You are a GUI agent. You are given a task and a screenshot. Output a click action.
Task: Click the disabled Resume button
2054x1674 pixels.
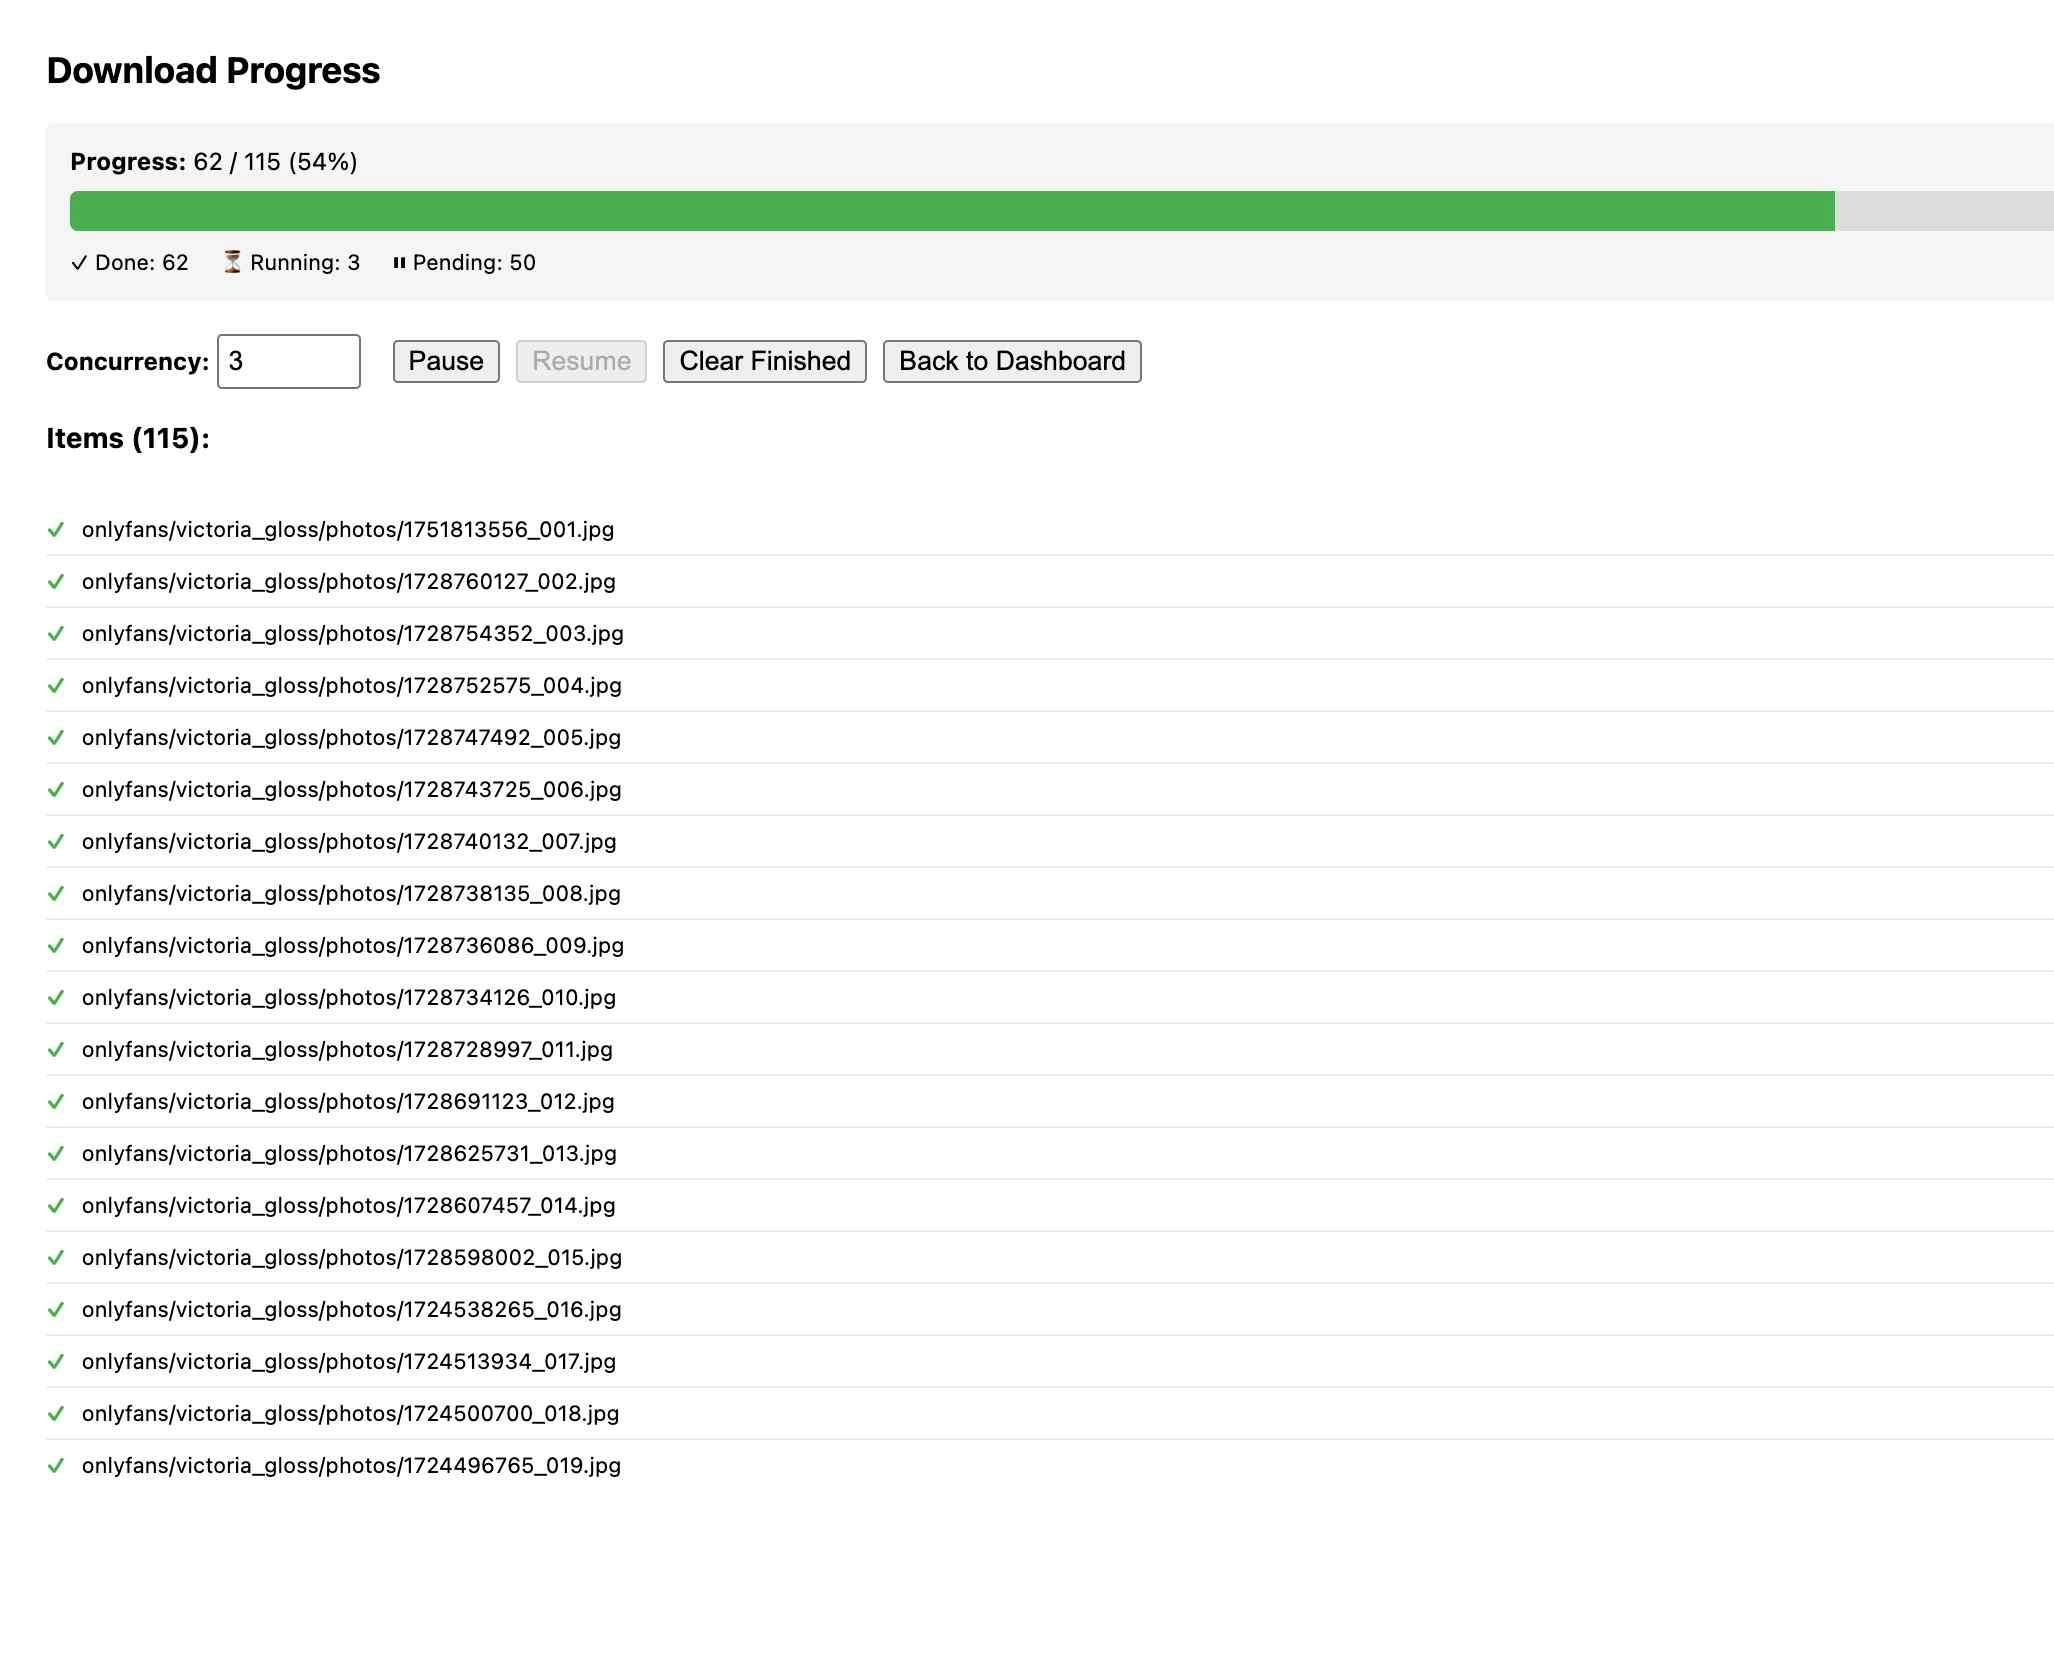click(580, 361)
